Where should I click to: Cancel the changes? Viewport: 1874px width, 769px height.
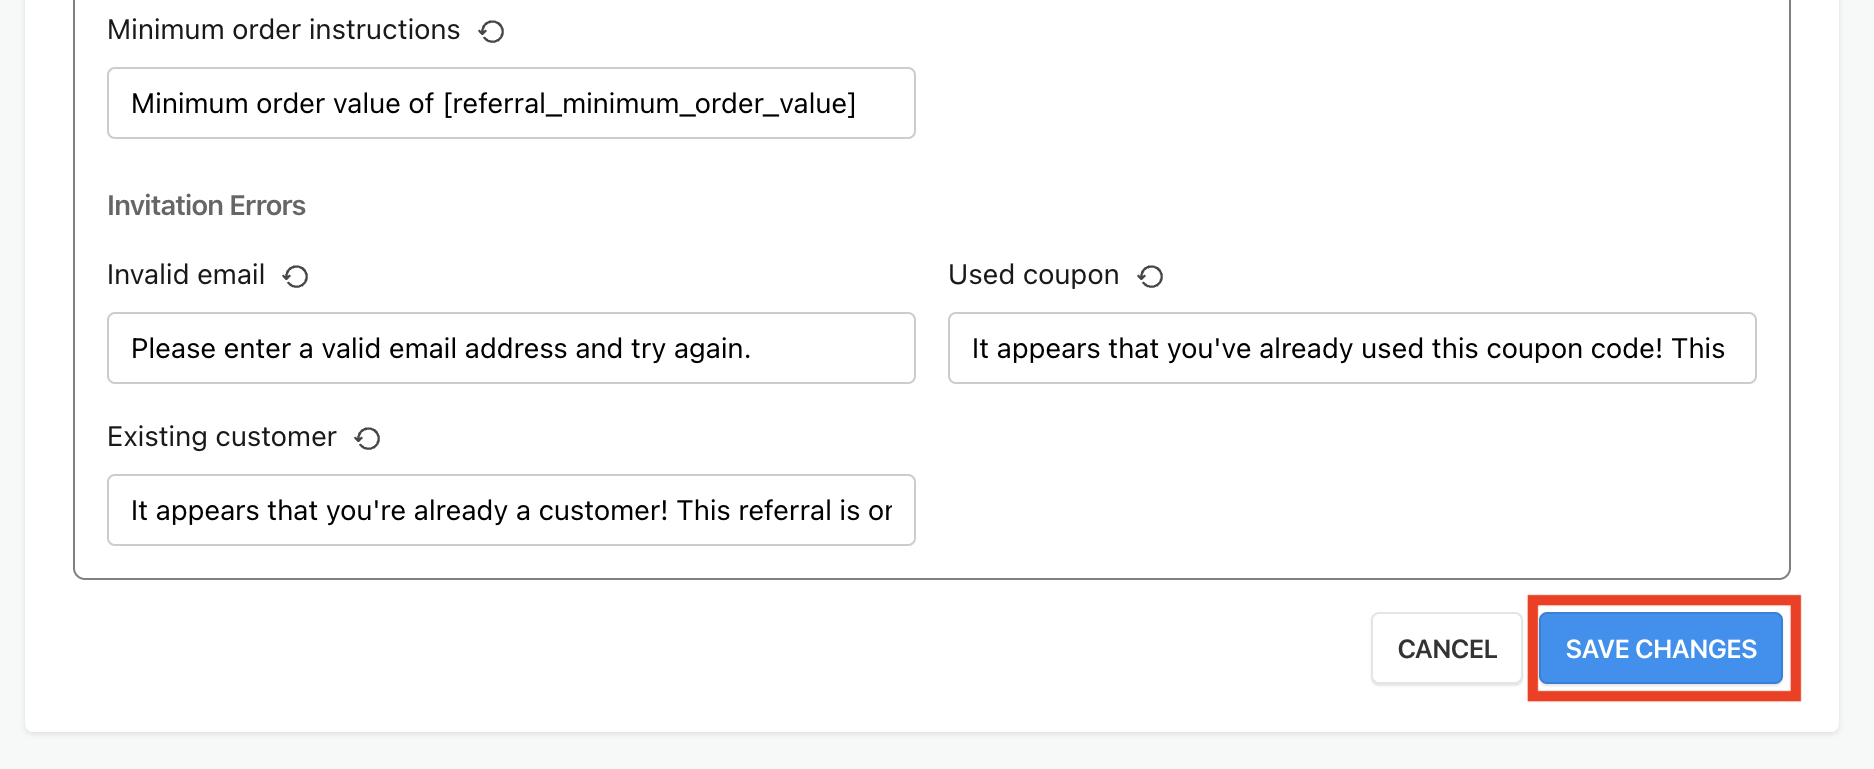coord(1446,649)
